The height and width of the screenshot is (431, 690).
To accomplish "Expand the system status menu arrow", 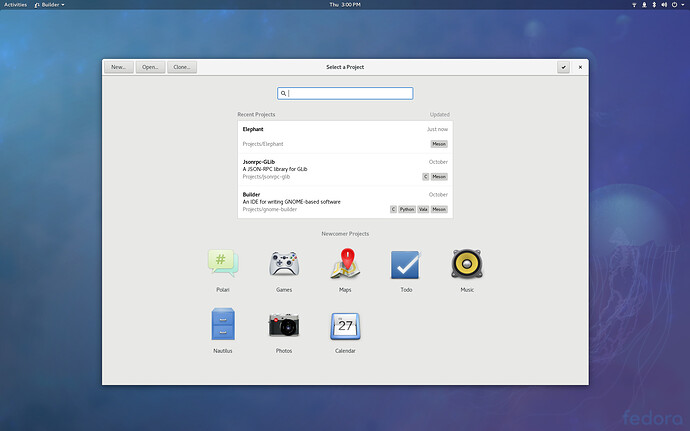I will coord(683,5).
